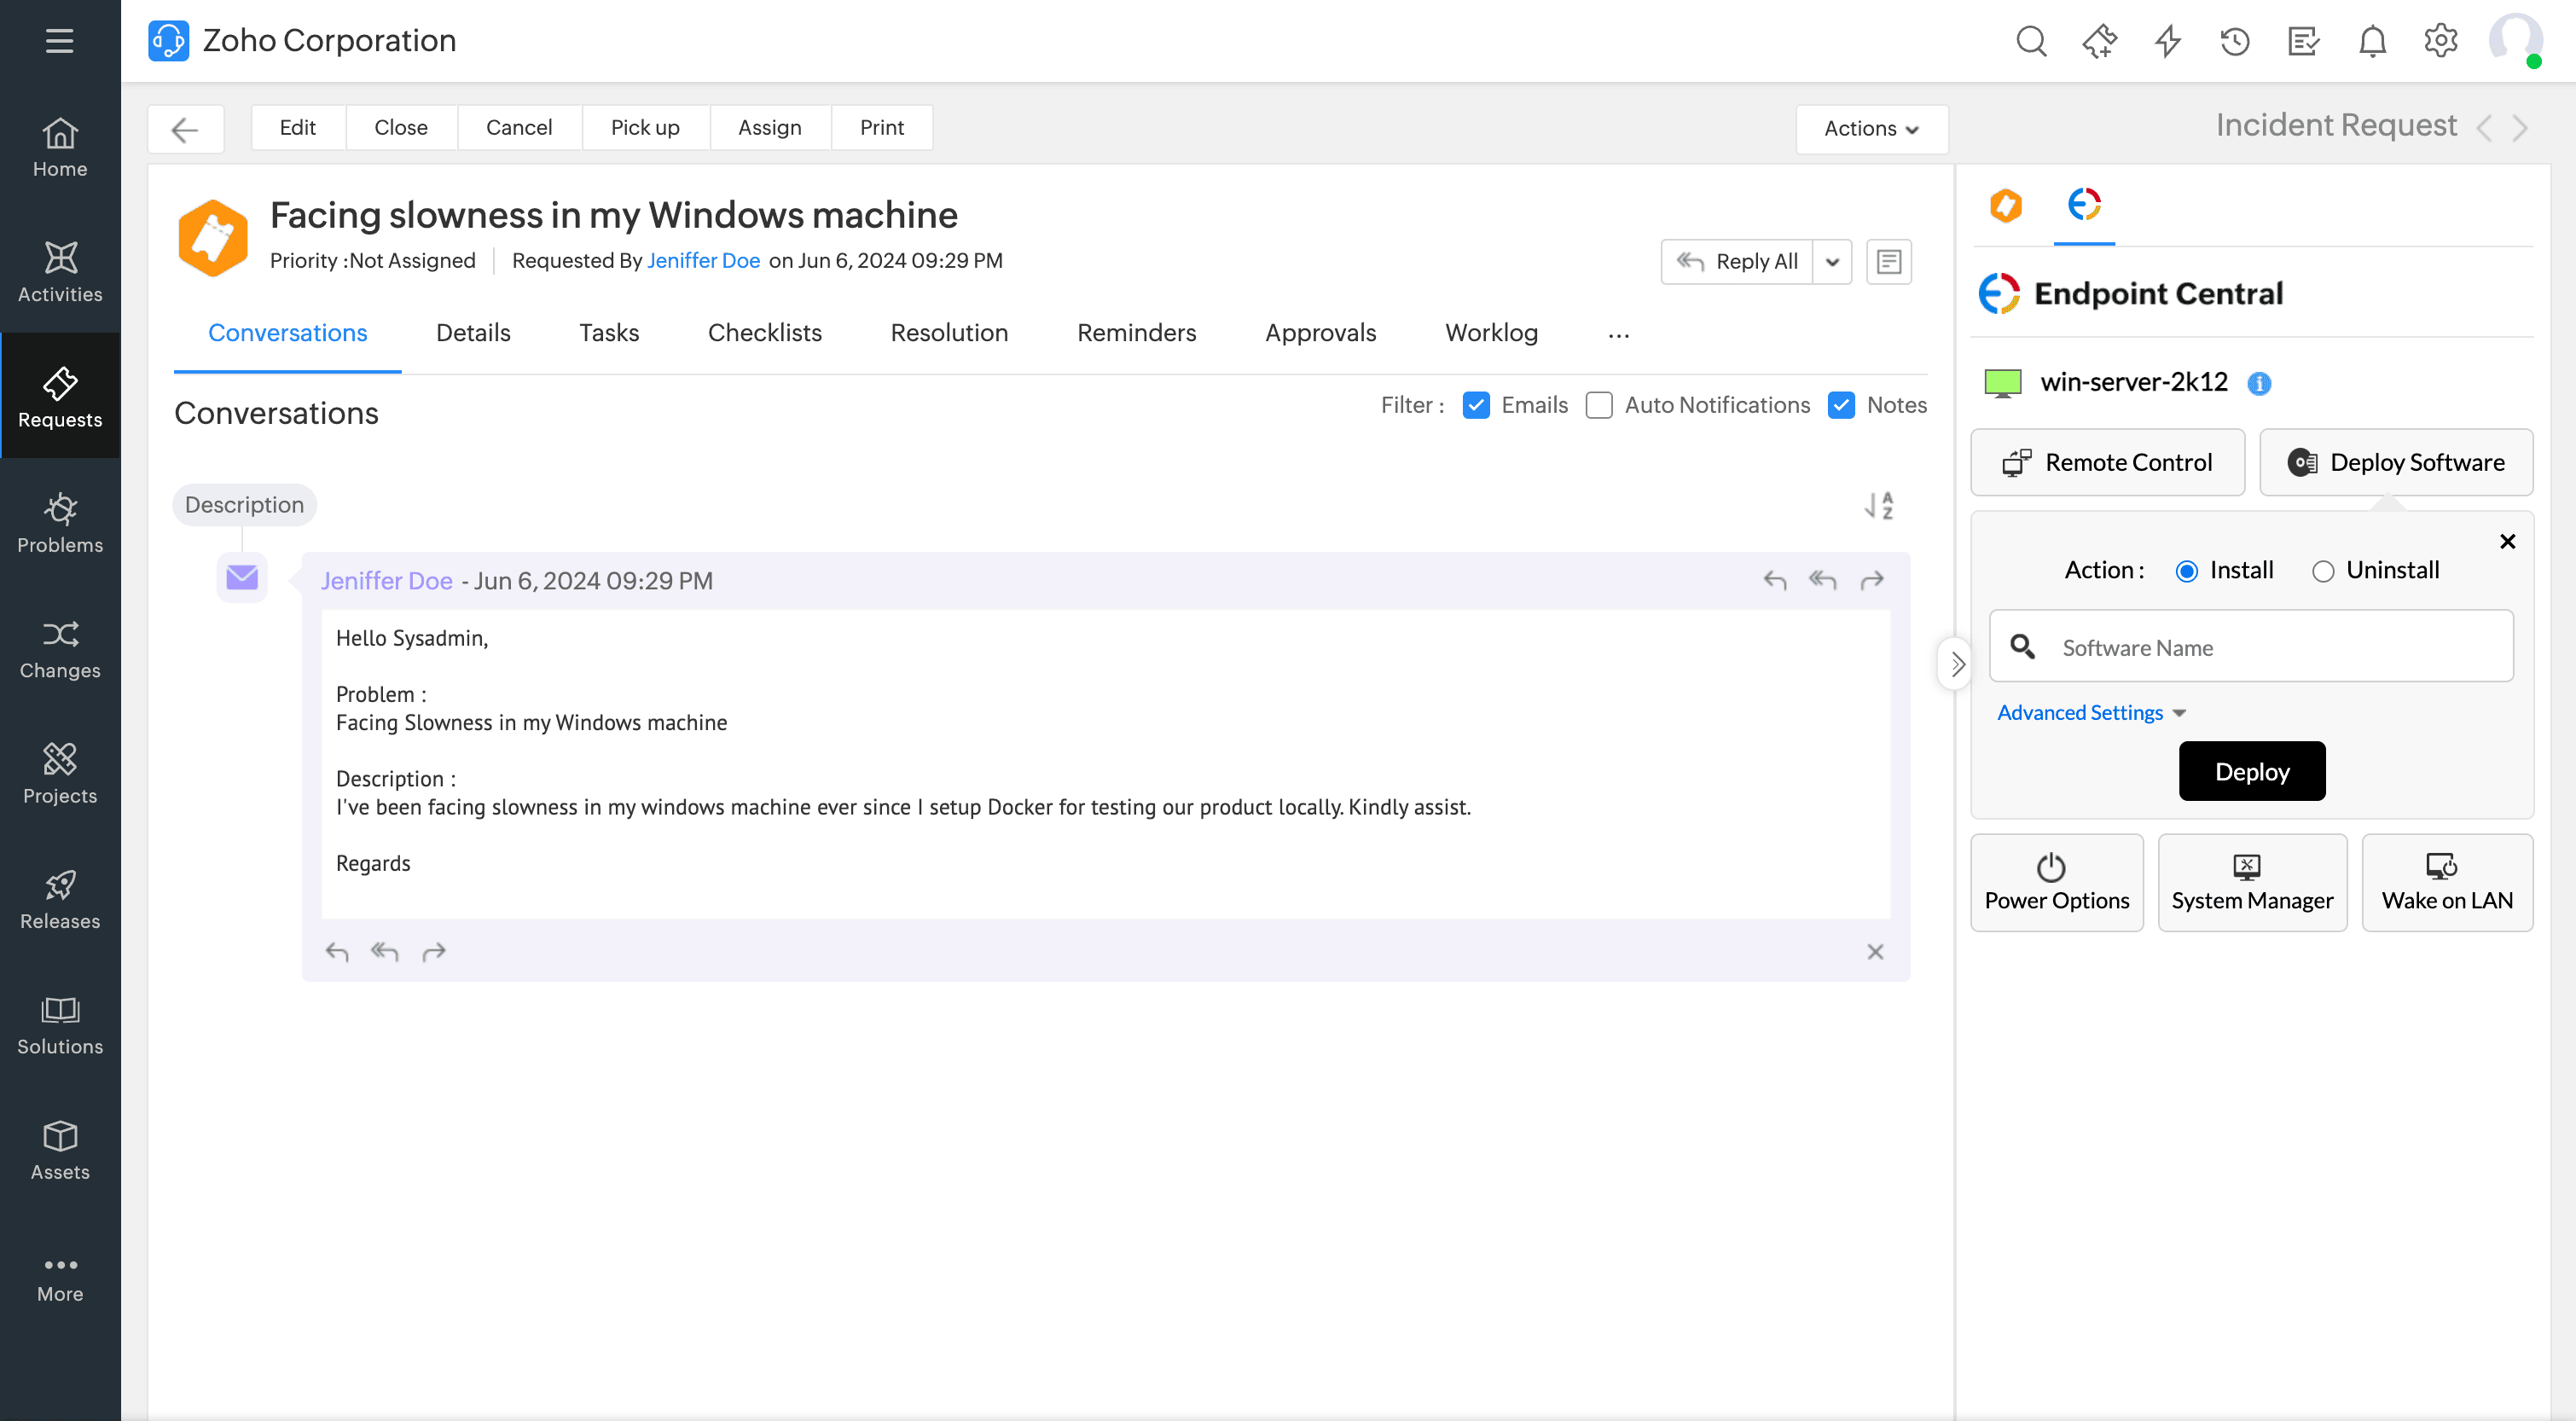Forward the Jeniffer Doe email message
Screen dimensions: 2576x1421
click(1871, 580)
